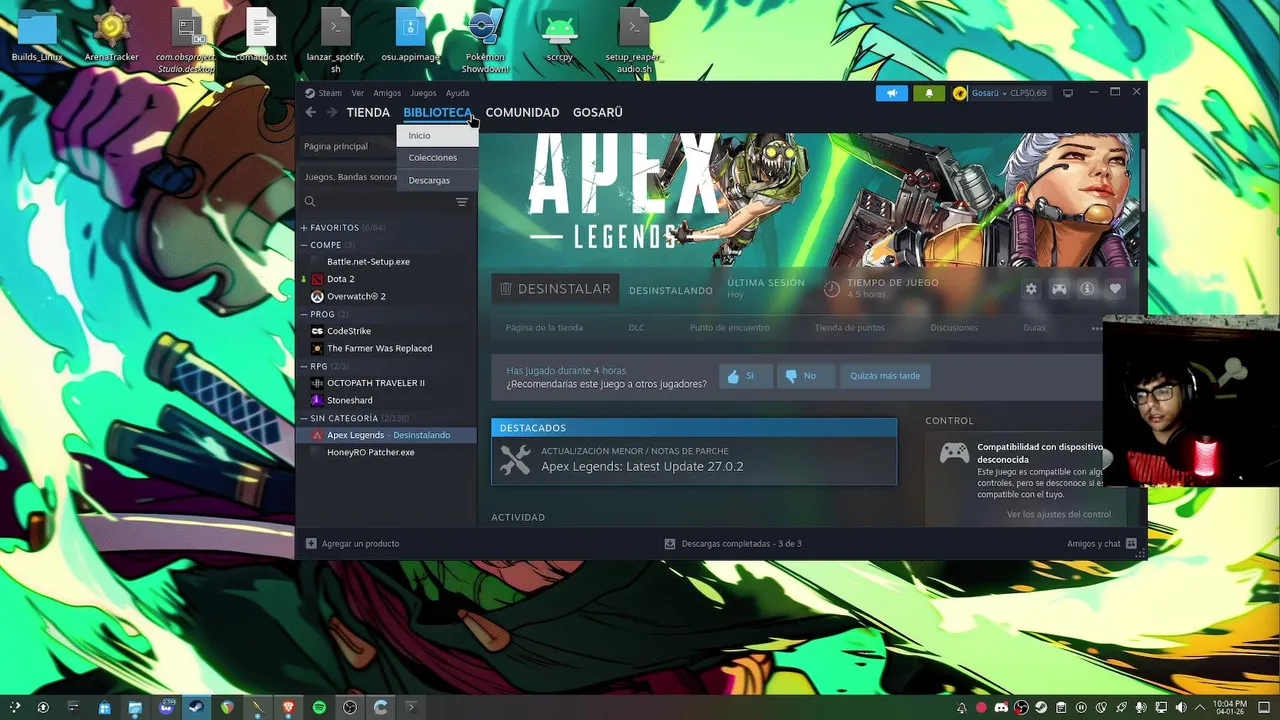Screen dimensions: 1280x720
Task: Choose Colecciones from Biblioteca dropdown
Action: click(437, 157)
